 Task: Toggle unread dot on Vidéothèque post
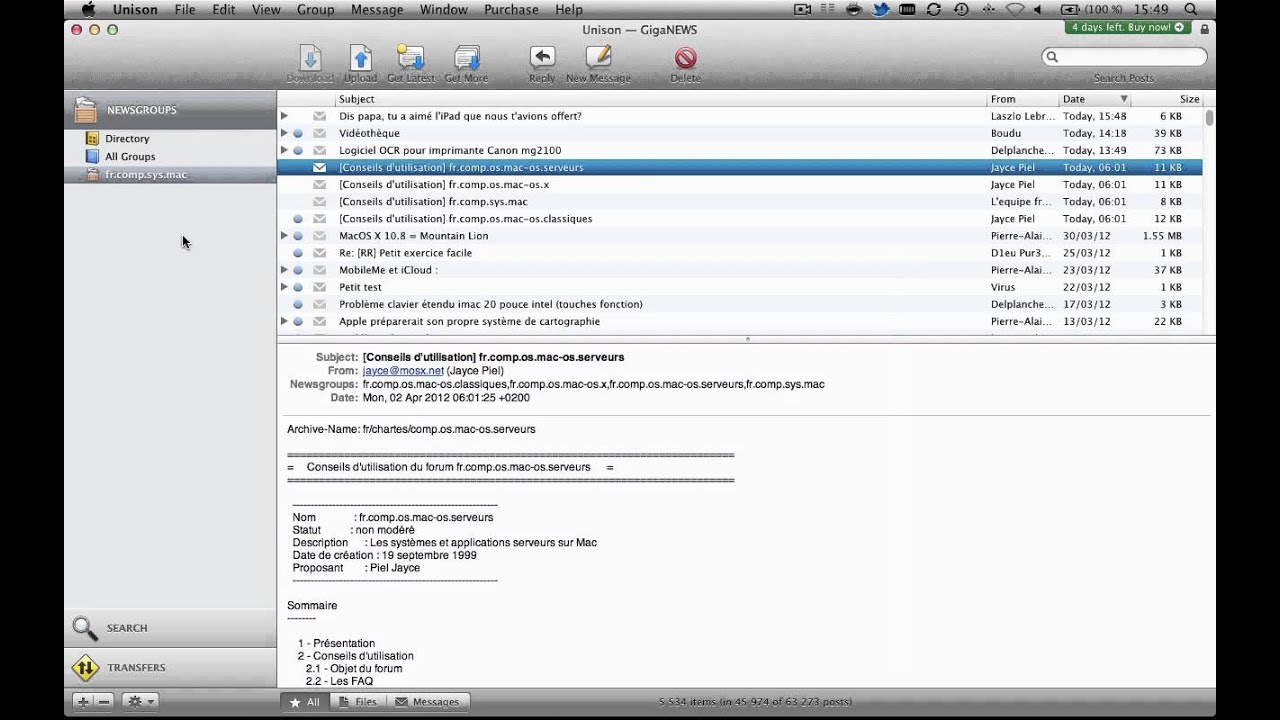point(298,133)
